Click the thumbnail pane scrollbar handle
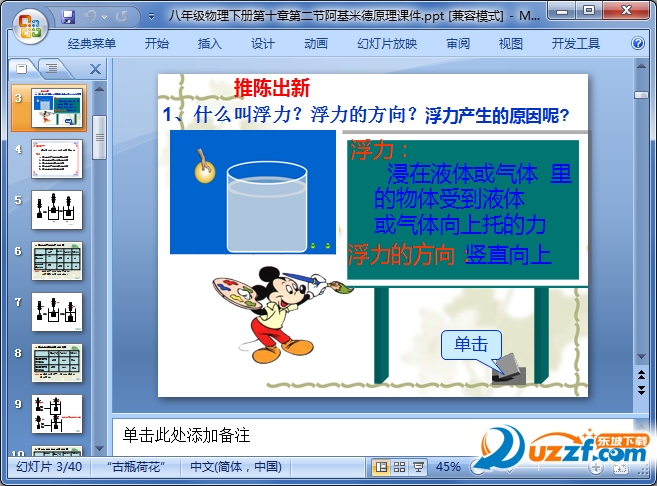Image resolution: width=657 pixels, height=486 pixels. click(x=99, y=137)
